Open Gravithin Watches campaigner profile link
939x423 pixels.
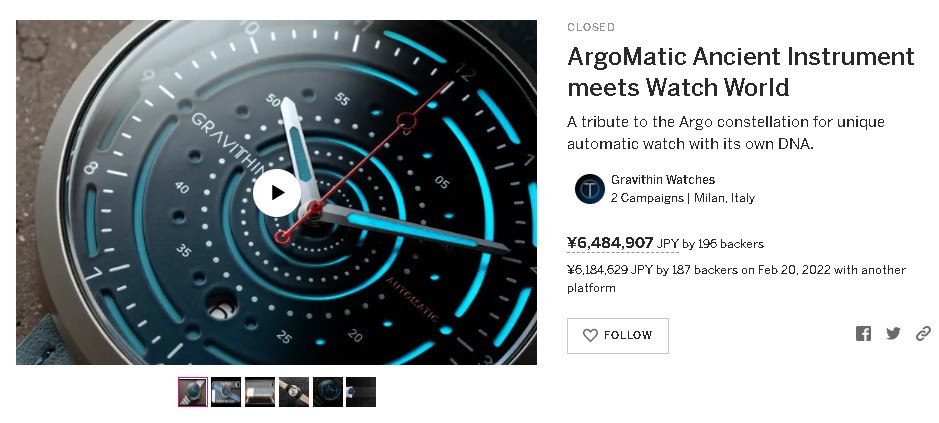click(x=663, y=180)
